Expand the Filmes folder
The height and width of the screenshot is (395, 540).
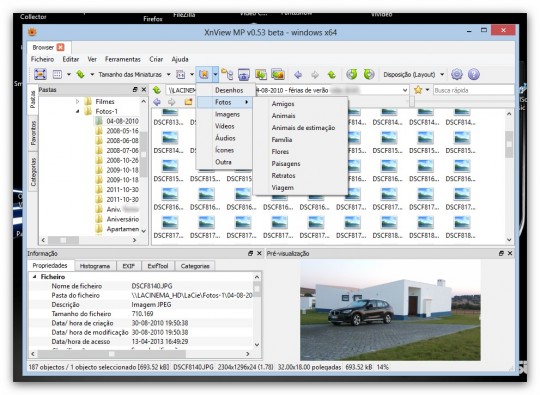pos(77,102)
